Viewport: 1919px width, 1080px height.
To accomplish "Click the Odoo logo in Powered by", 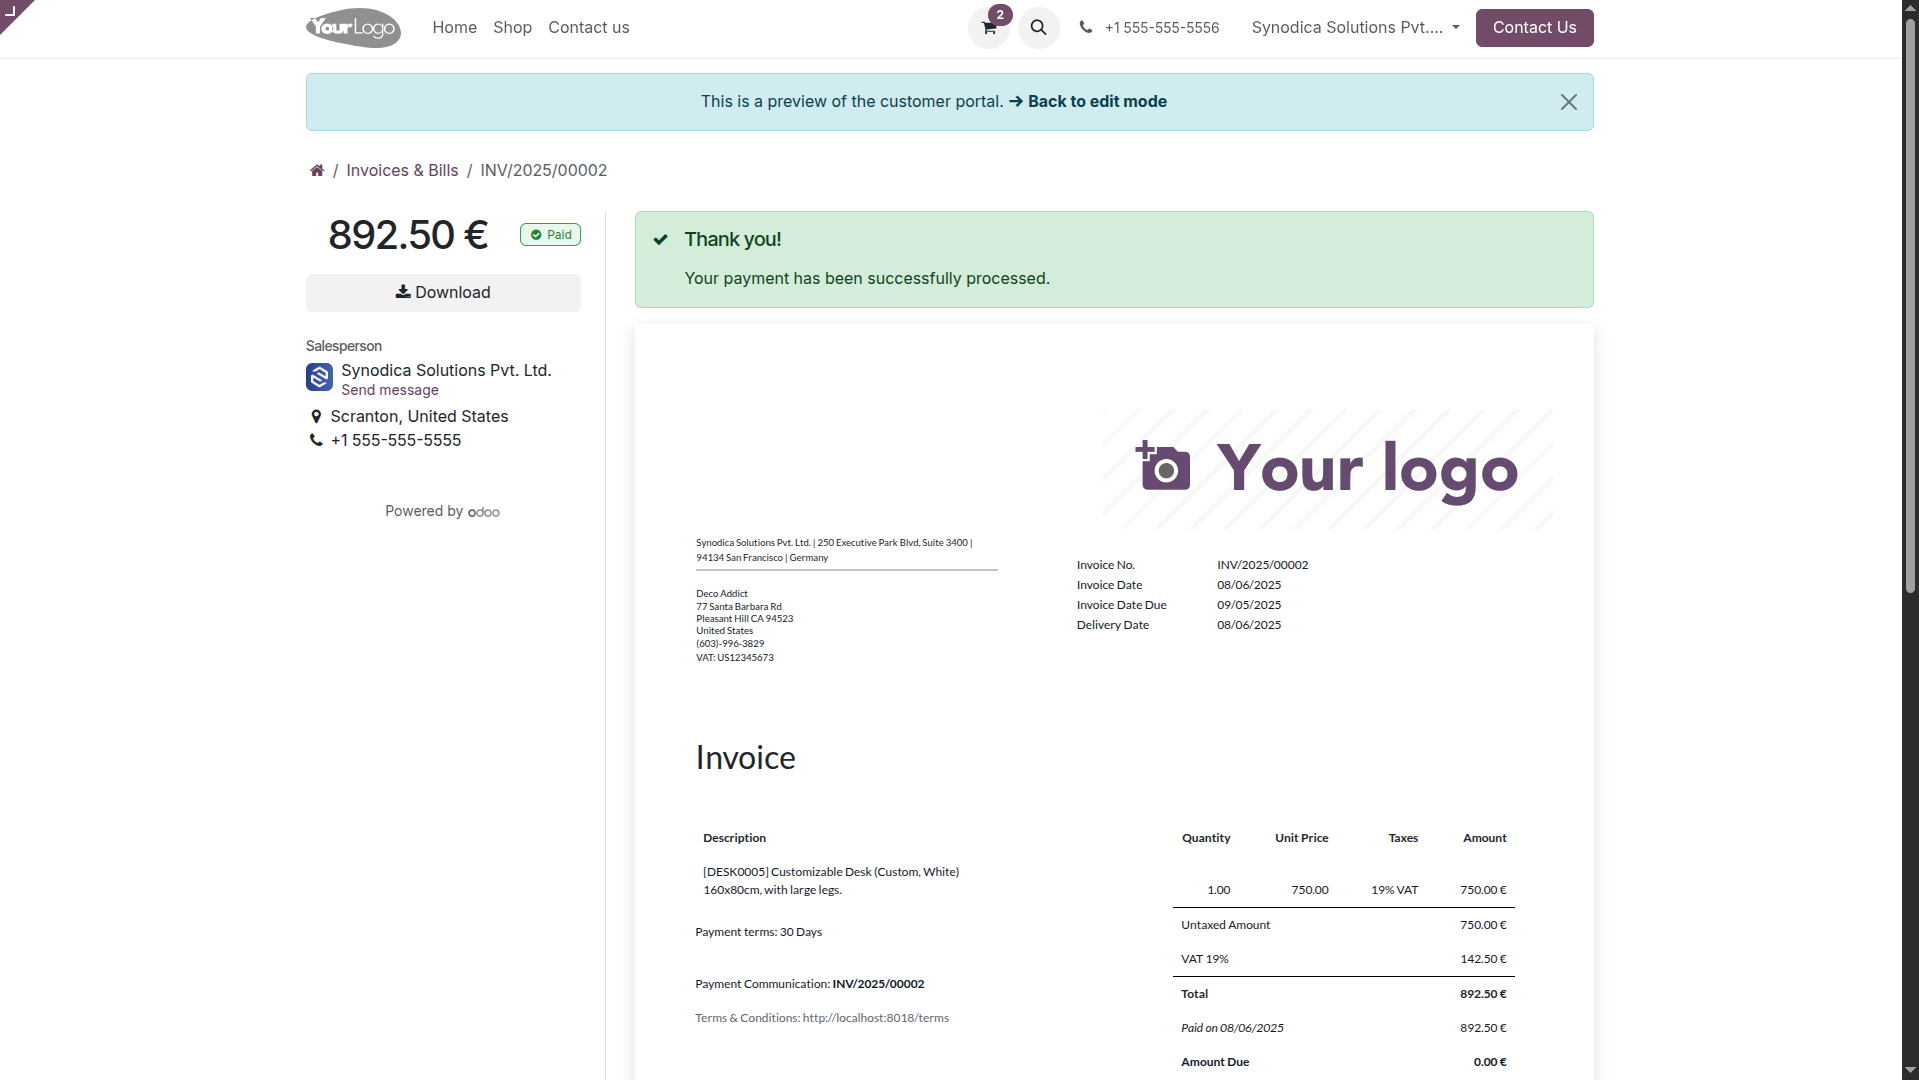I will pyautogui.click(x=484, y=512).
